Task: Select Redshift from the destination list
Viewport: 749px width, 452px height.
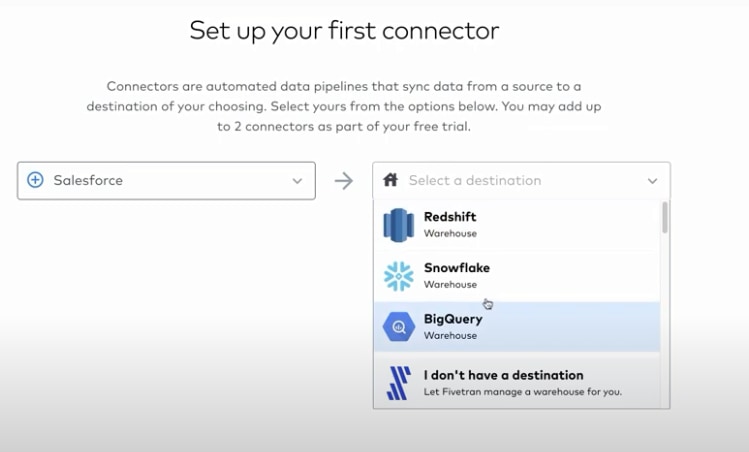Action: (x=517, y=225)
